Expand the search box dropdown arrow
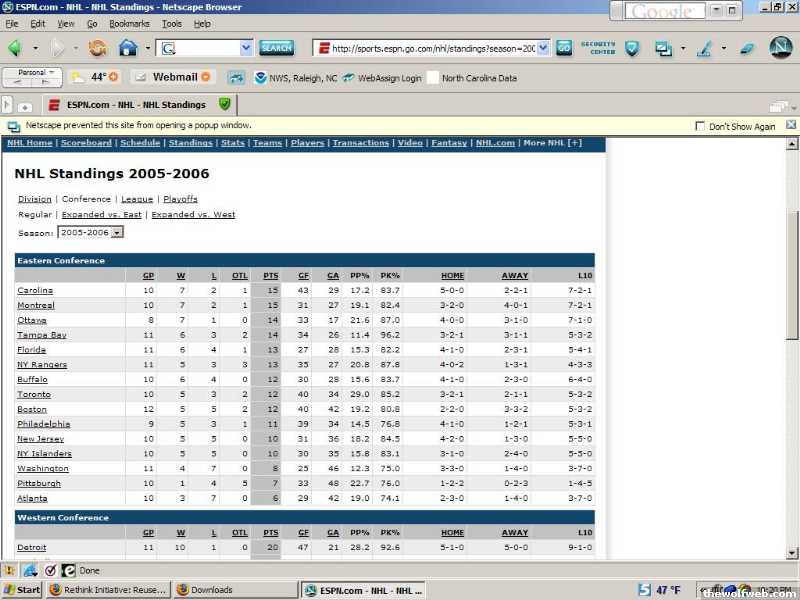 click(246, 47)
